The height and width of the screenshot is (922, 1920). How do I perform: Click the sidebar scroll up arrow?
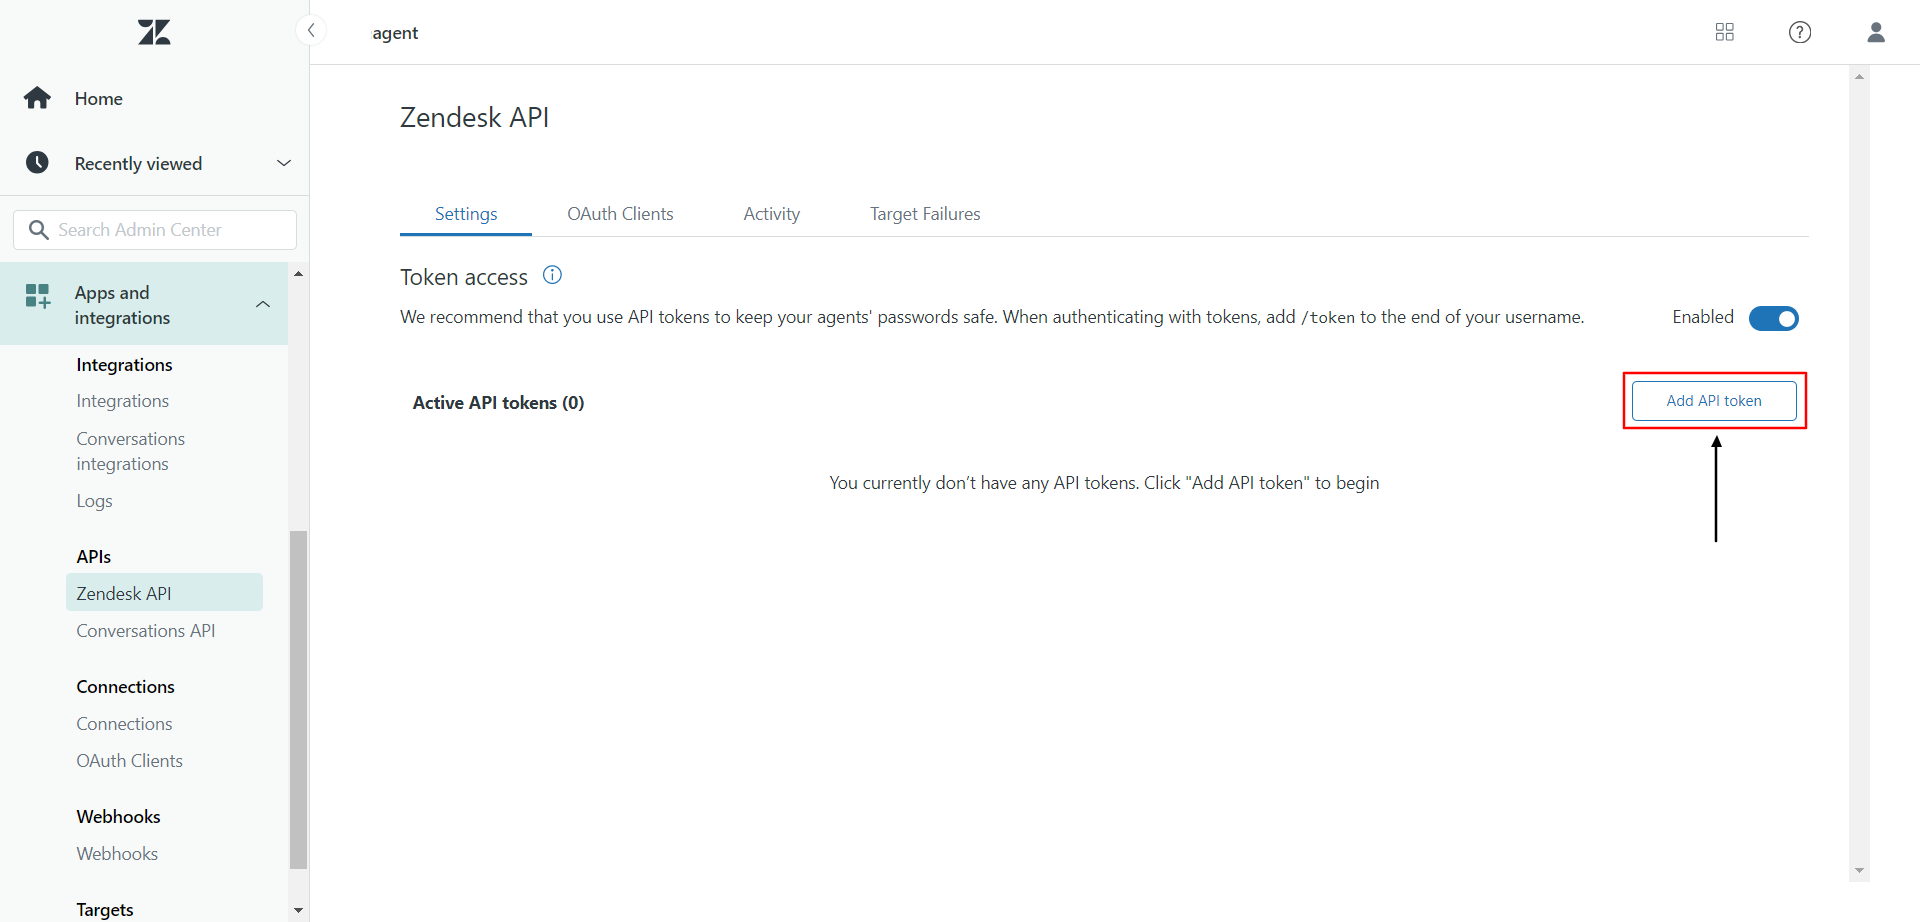point(298,273)
